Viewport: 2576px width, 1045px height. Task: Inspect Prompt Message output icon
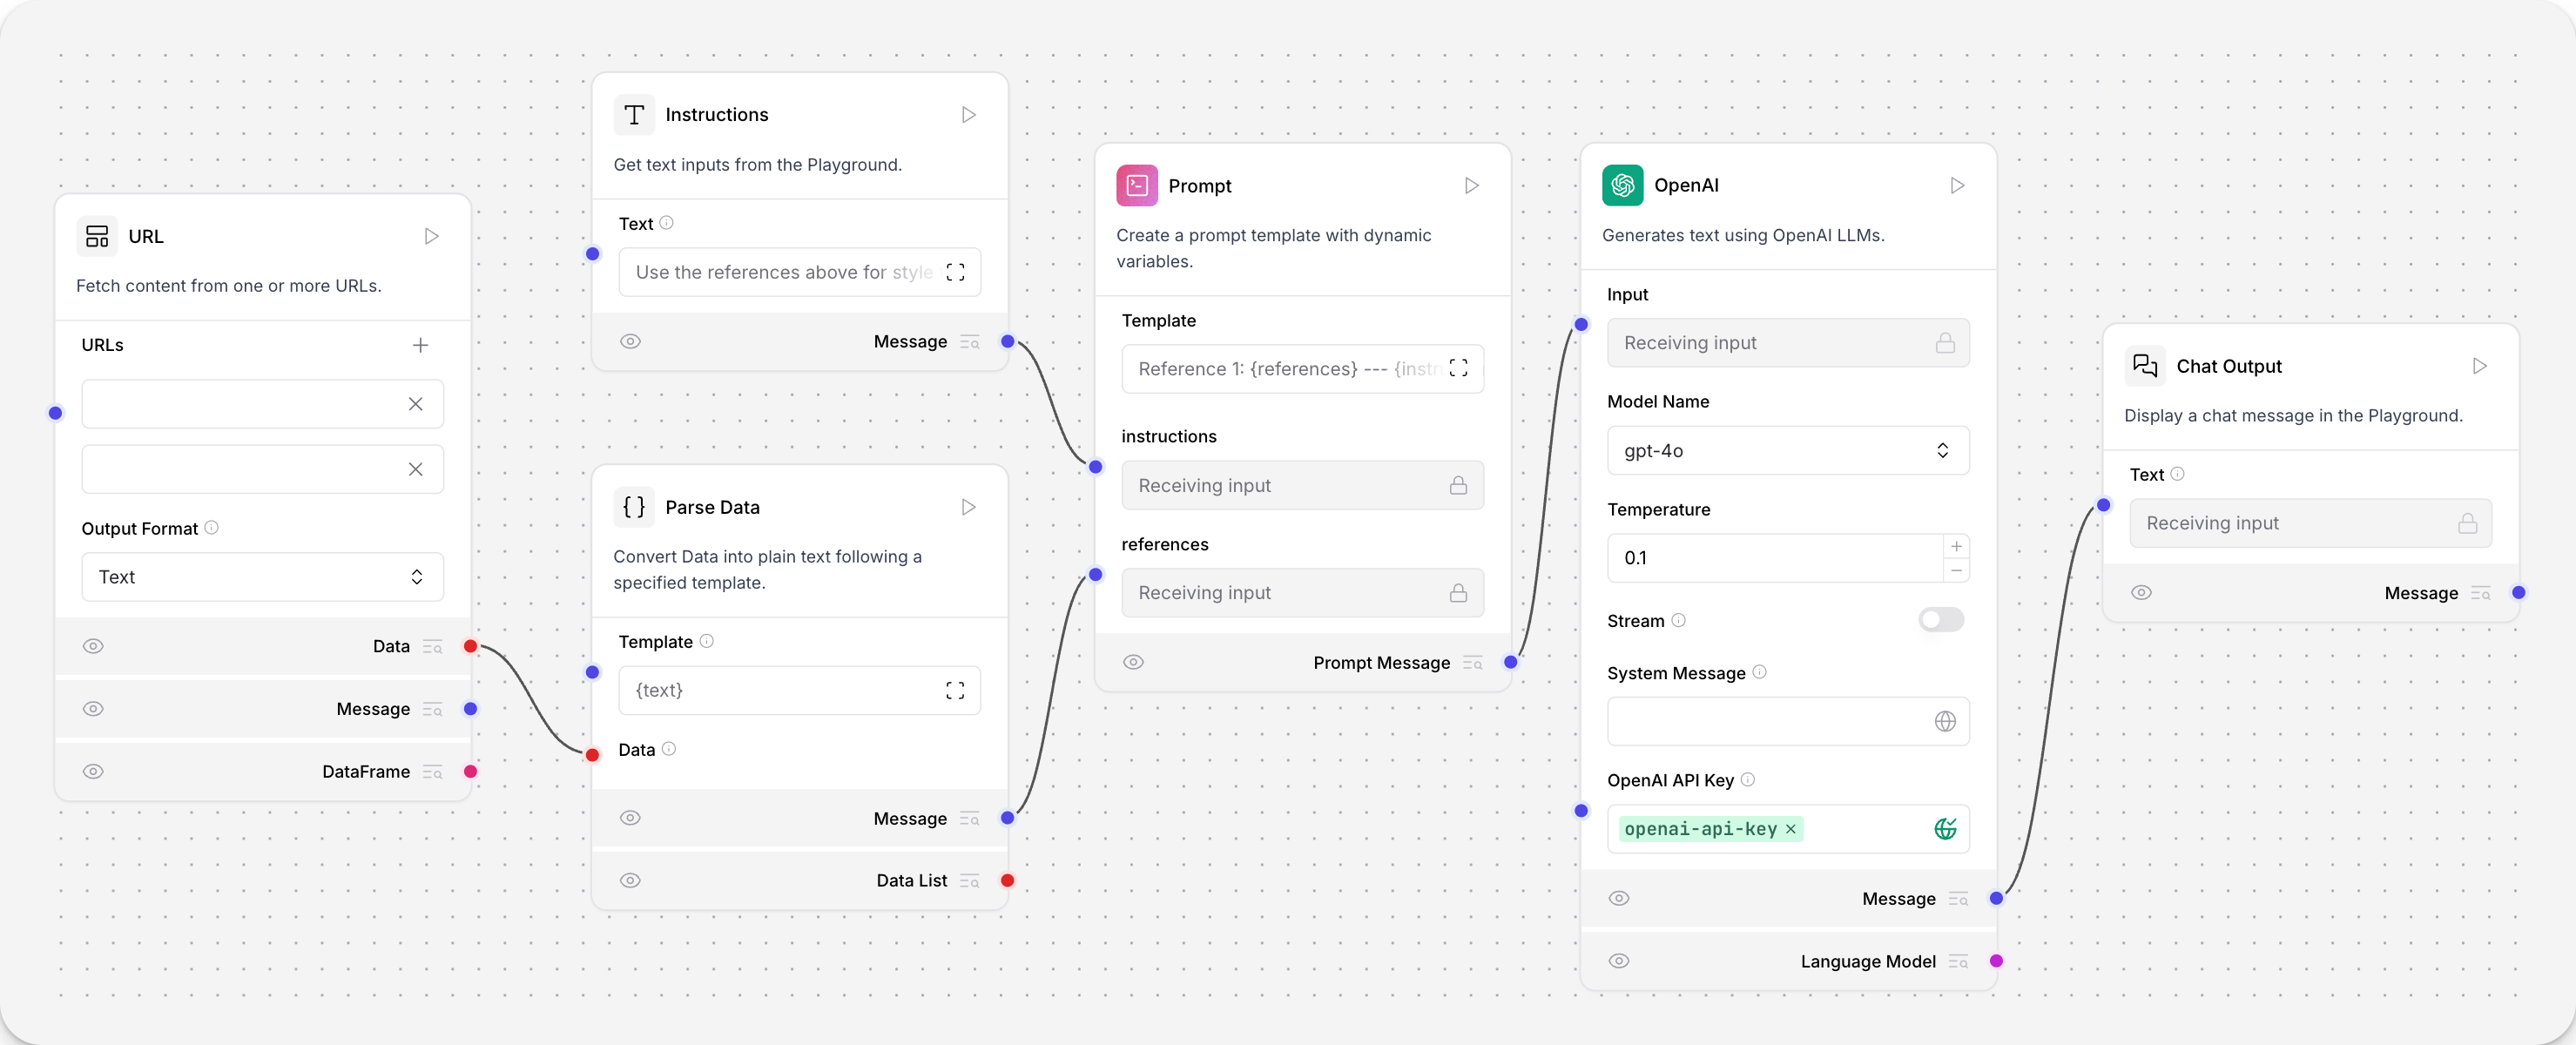(x=1472, y=663)
